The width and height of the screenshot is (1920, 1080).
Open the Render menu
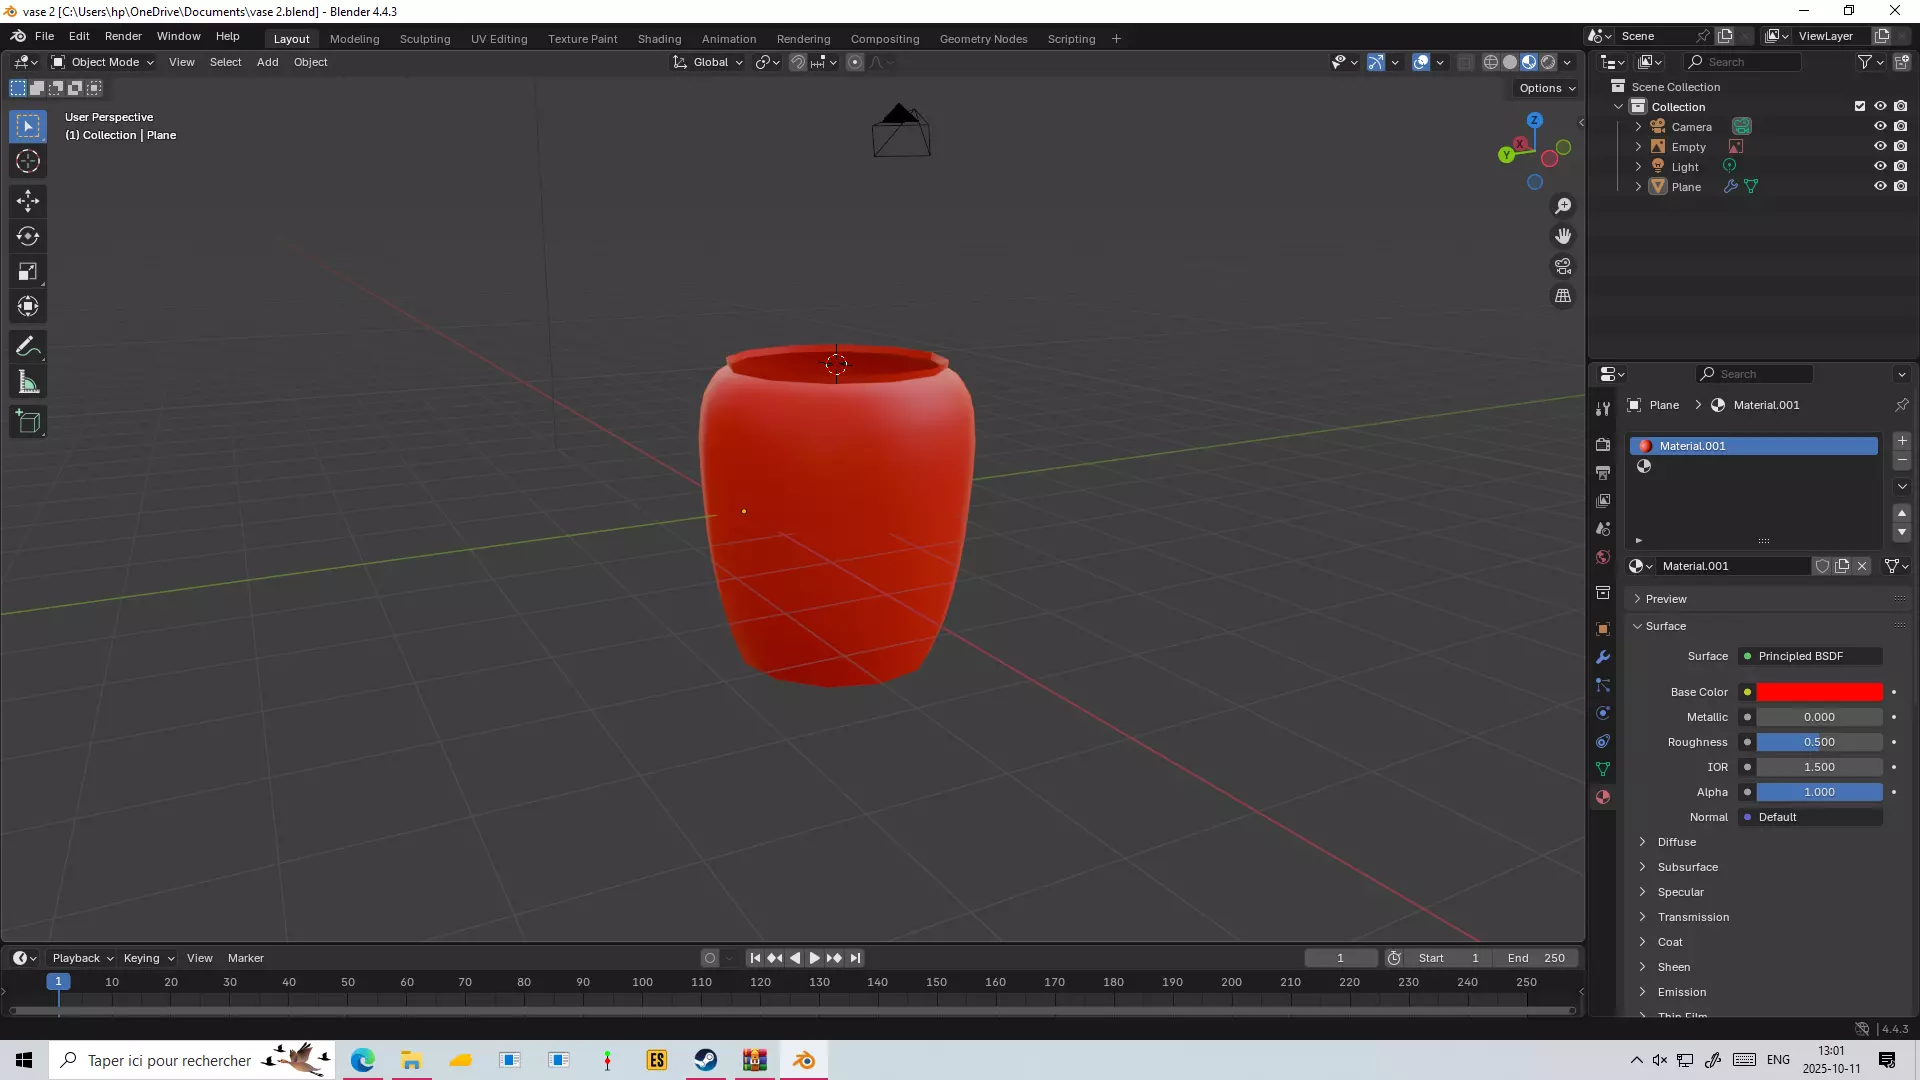coord(123,36)
